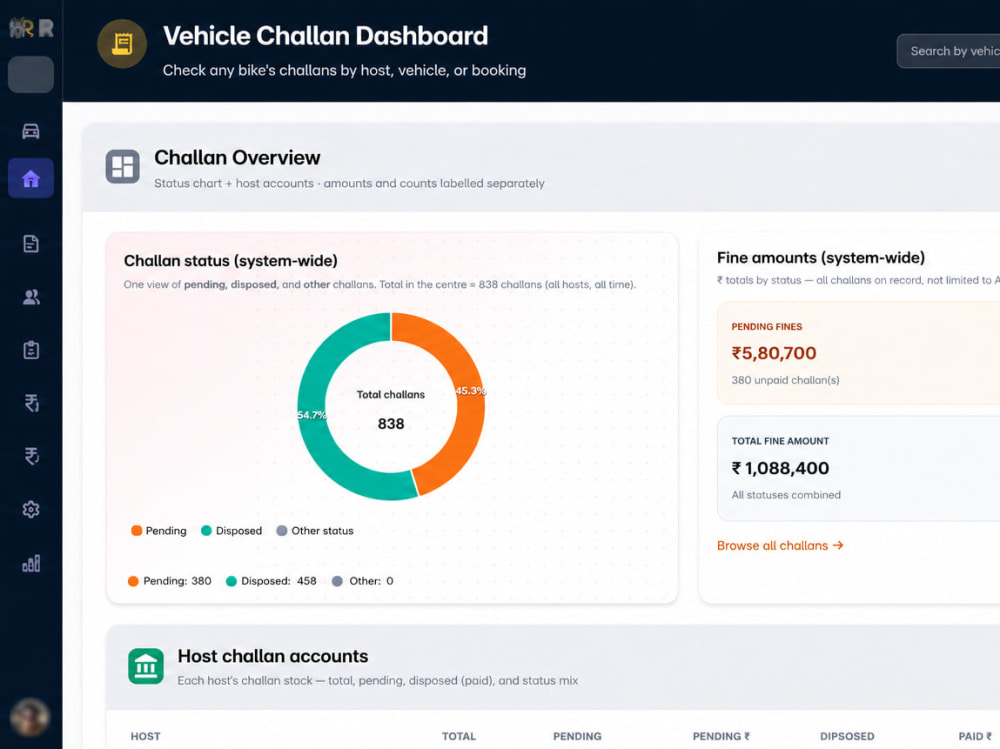Follow the Browse all challans link

coord(780,545)
